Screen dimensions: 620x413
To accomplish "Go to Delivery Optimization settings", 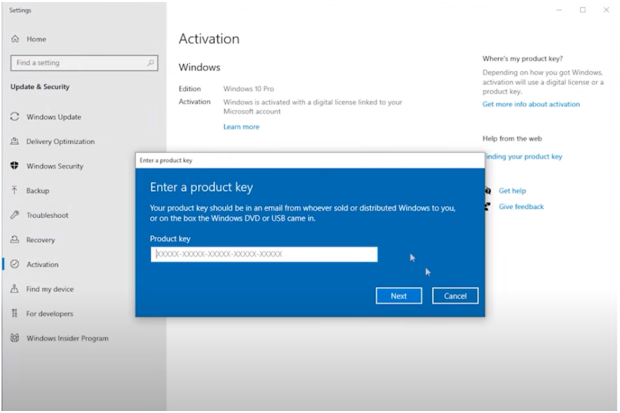I will (60, 142).
